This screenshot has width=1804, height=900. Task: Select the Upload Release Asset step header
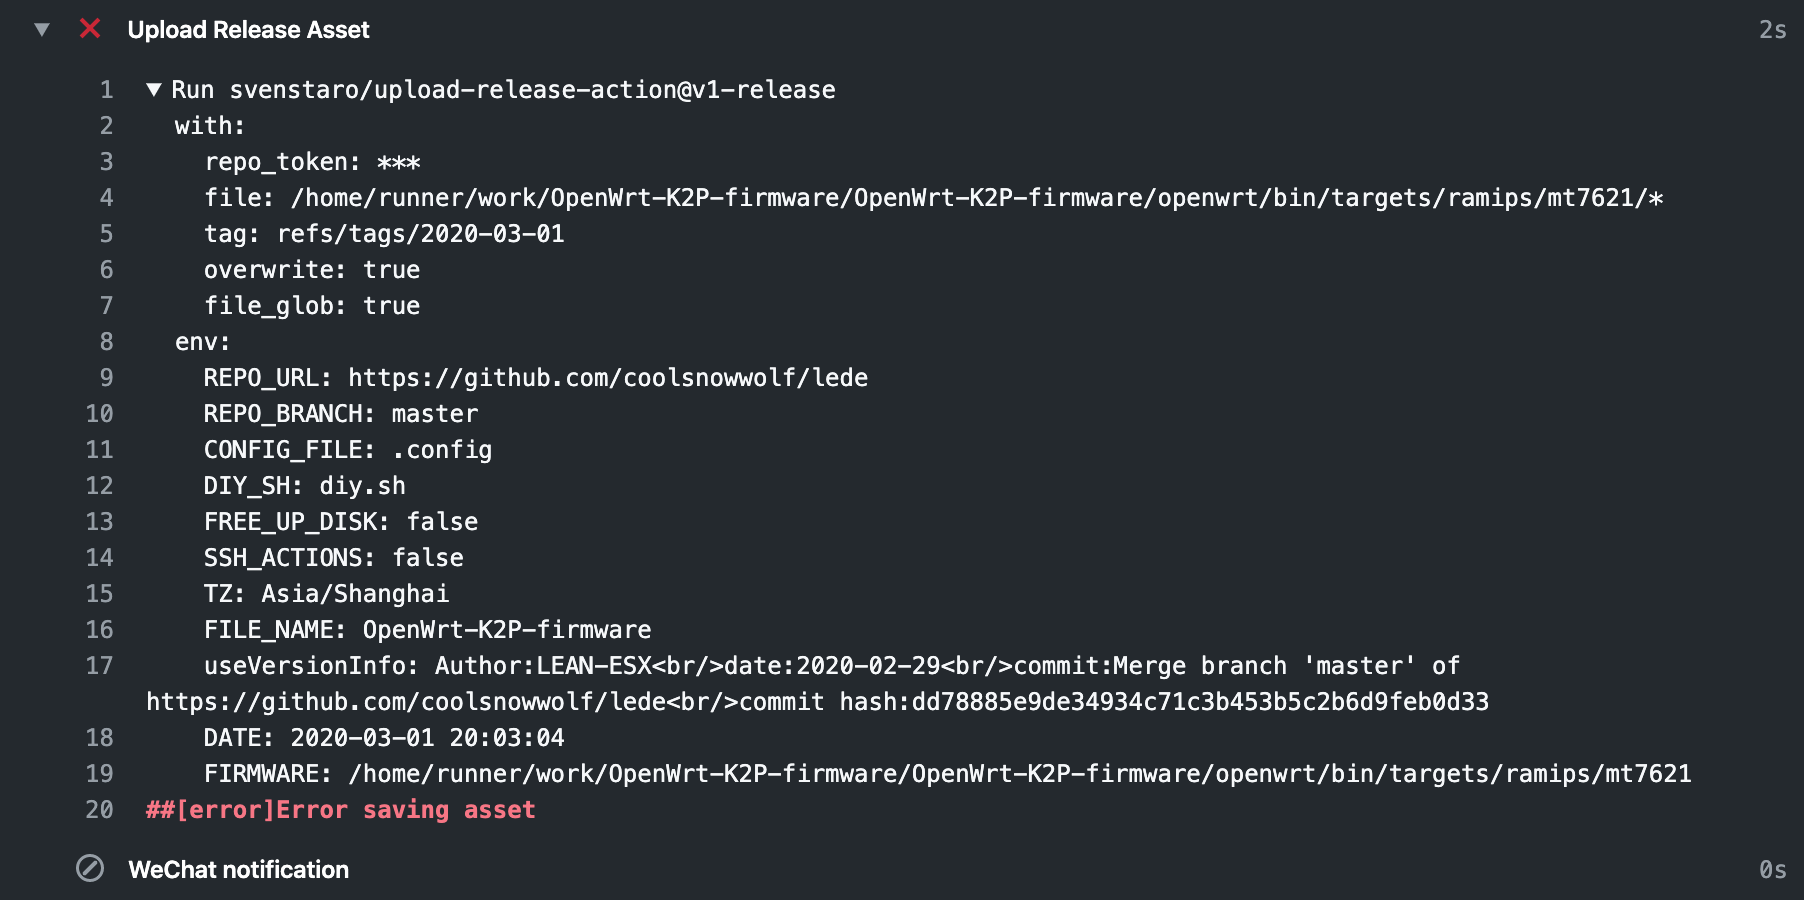(247, 29)
